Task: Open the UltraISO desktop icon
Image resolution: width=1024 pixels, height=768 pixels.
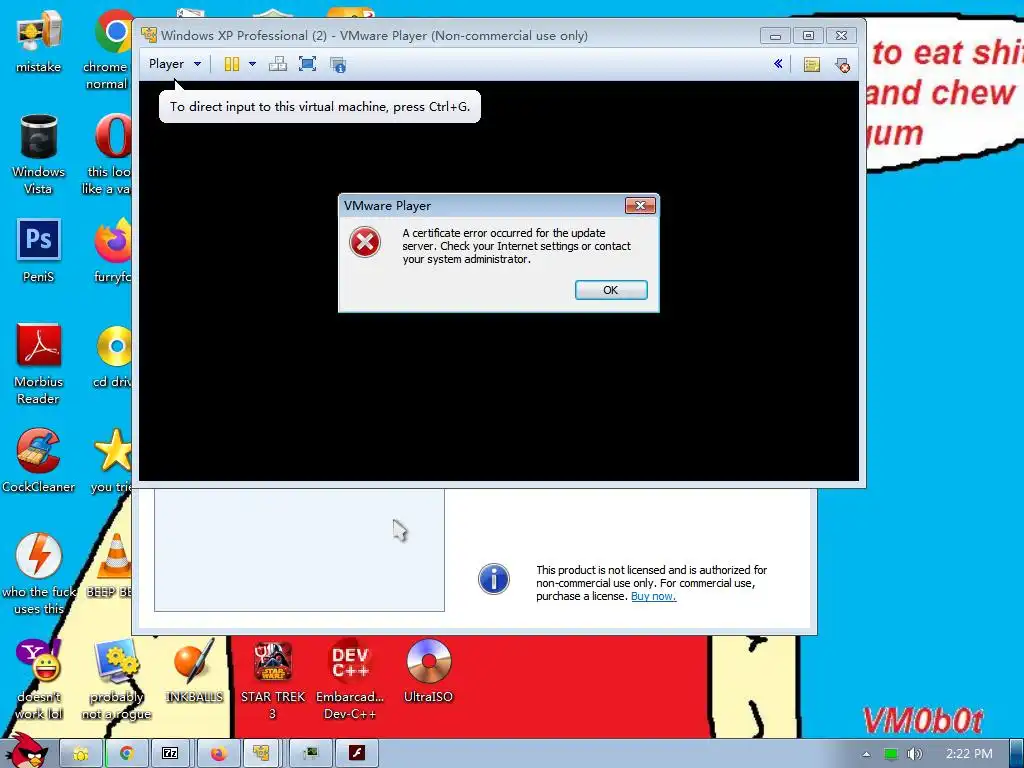Action: (428, 671)
